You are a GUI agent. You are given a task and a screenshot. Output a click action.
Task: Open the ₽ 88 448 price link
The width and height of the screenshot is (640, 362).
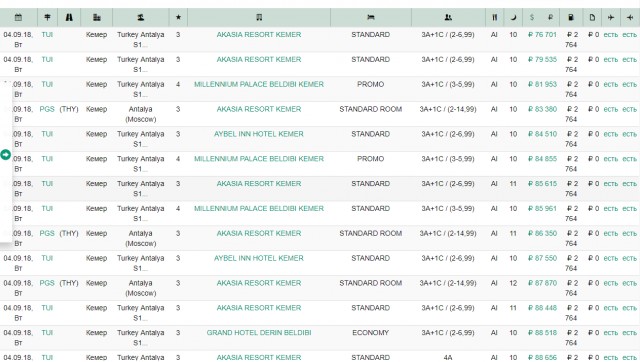[542, 308]
